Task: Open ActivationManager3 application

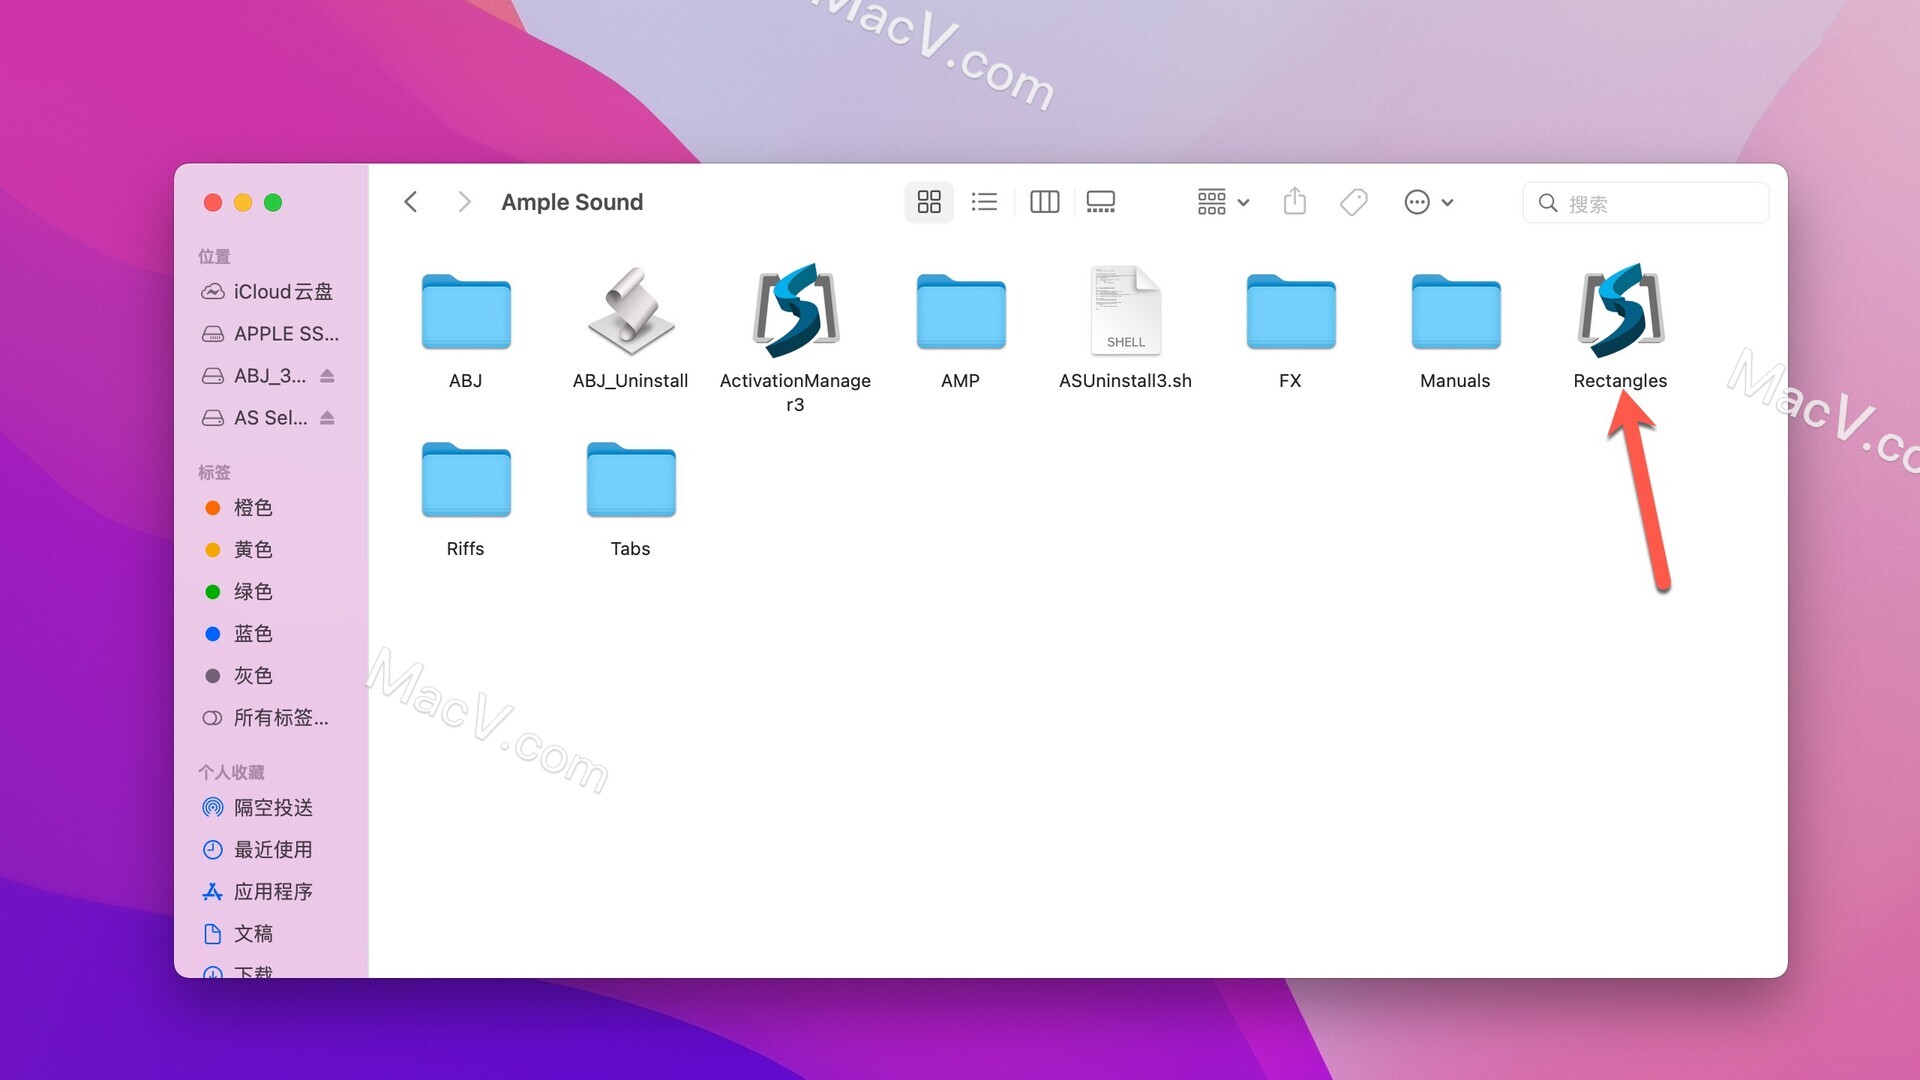Action: pyautogui.click(x=796, y=311)
